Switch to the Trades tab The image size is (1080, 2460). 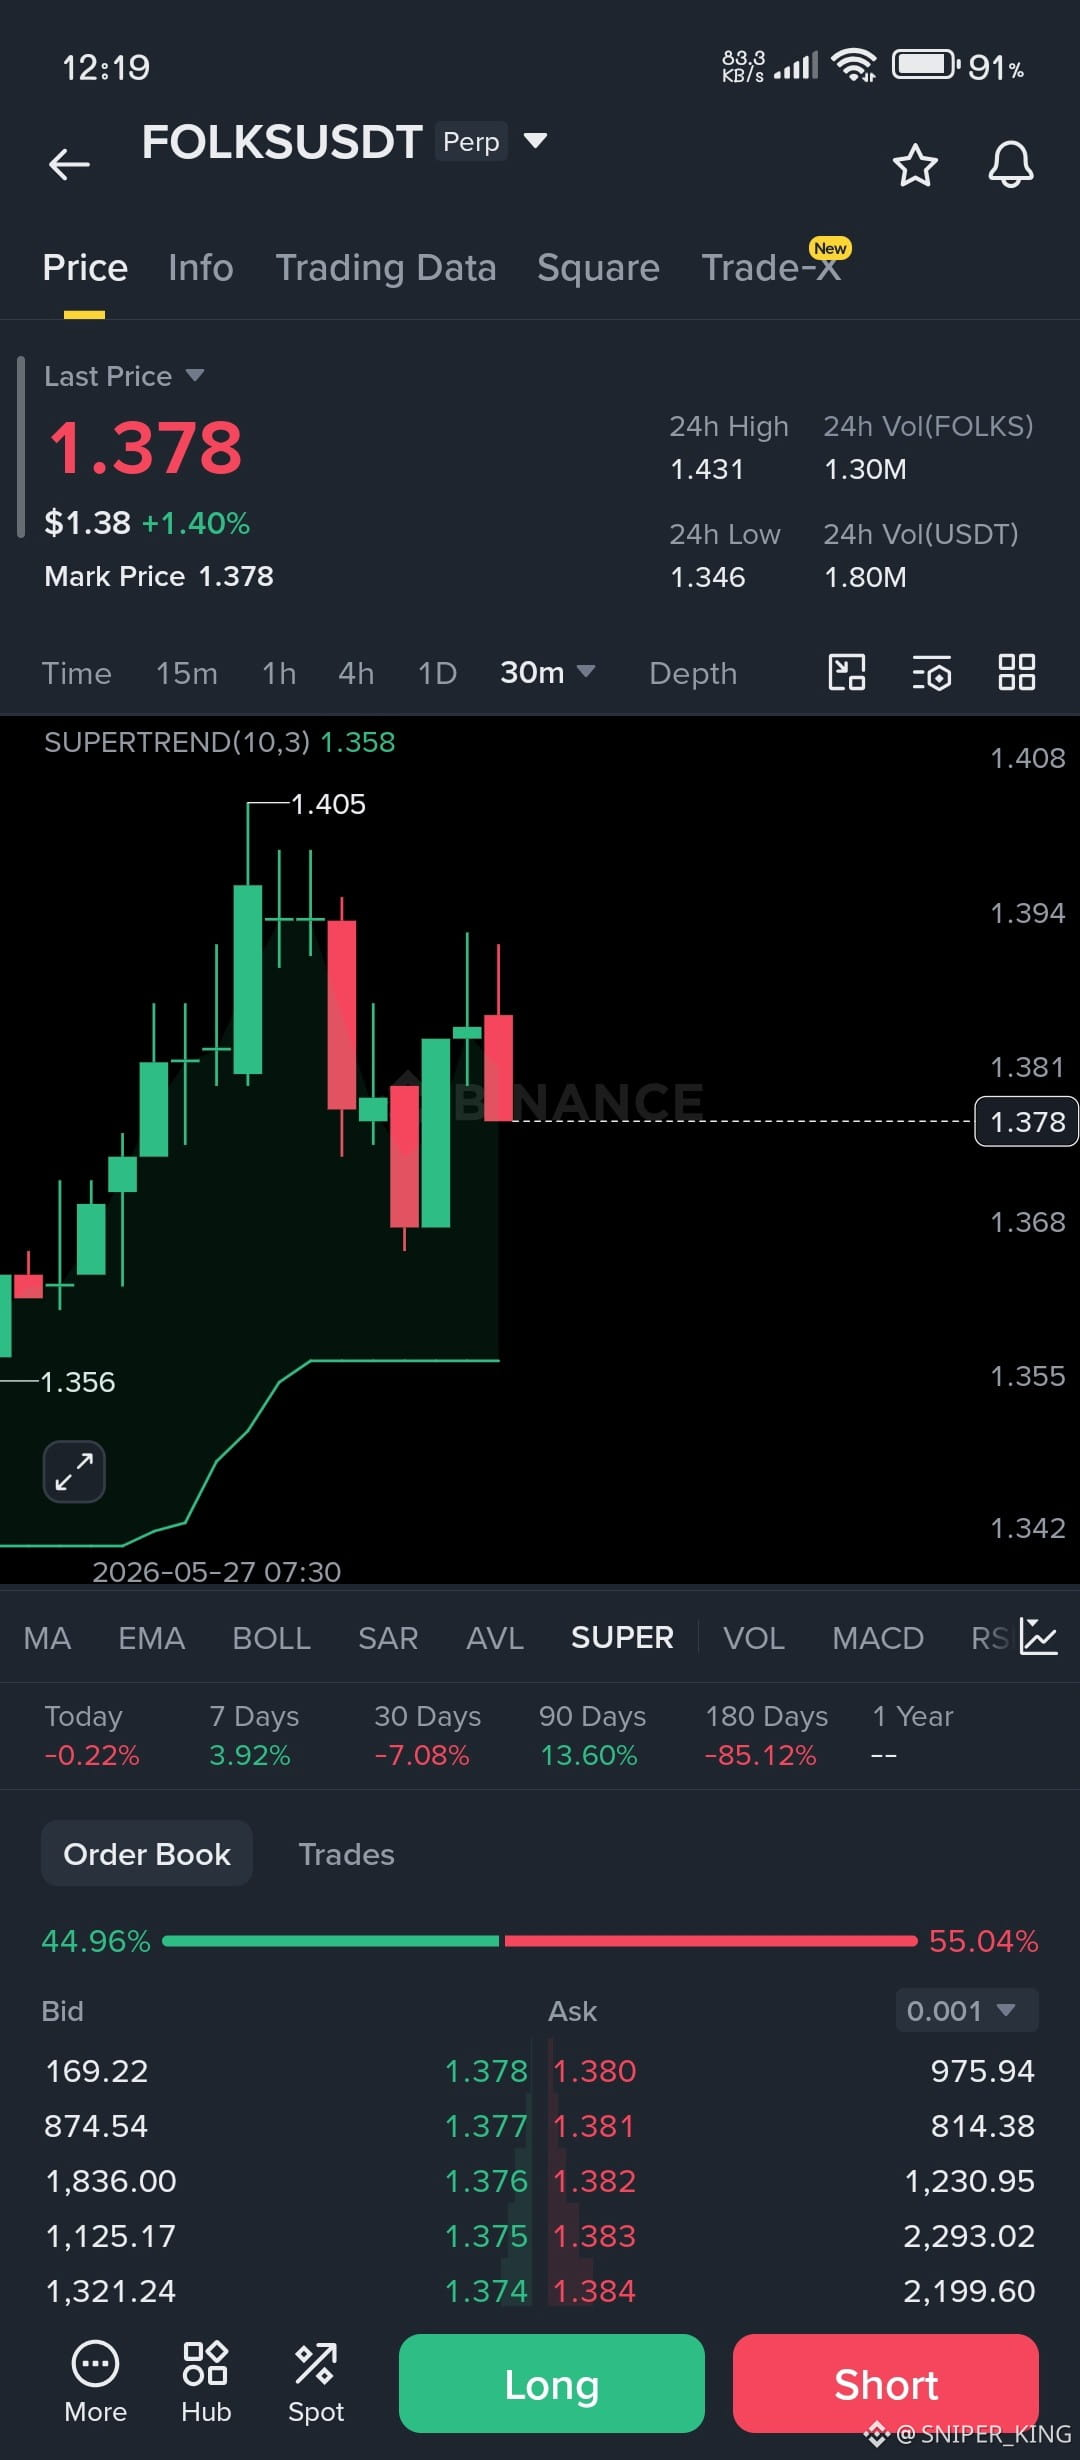tap(346, 1854)
